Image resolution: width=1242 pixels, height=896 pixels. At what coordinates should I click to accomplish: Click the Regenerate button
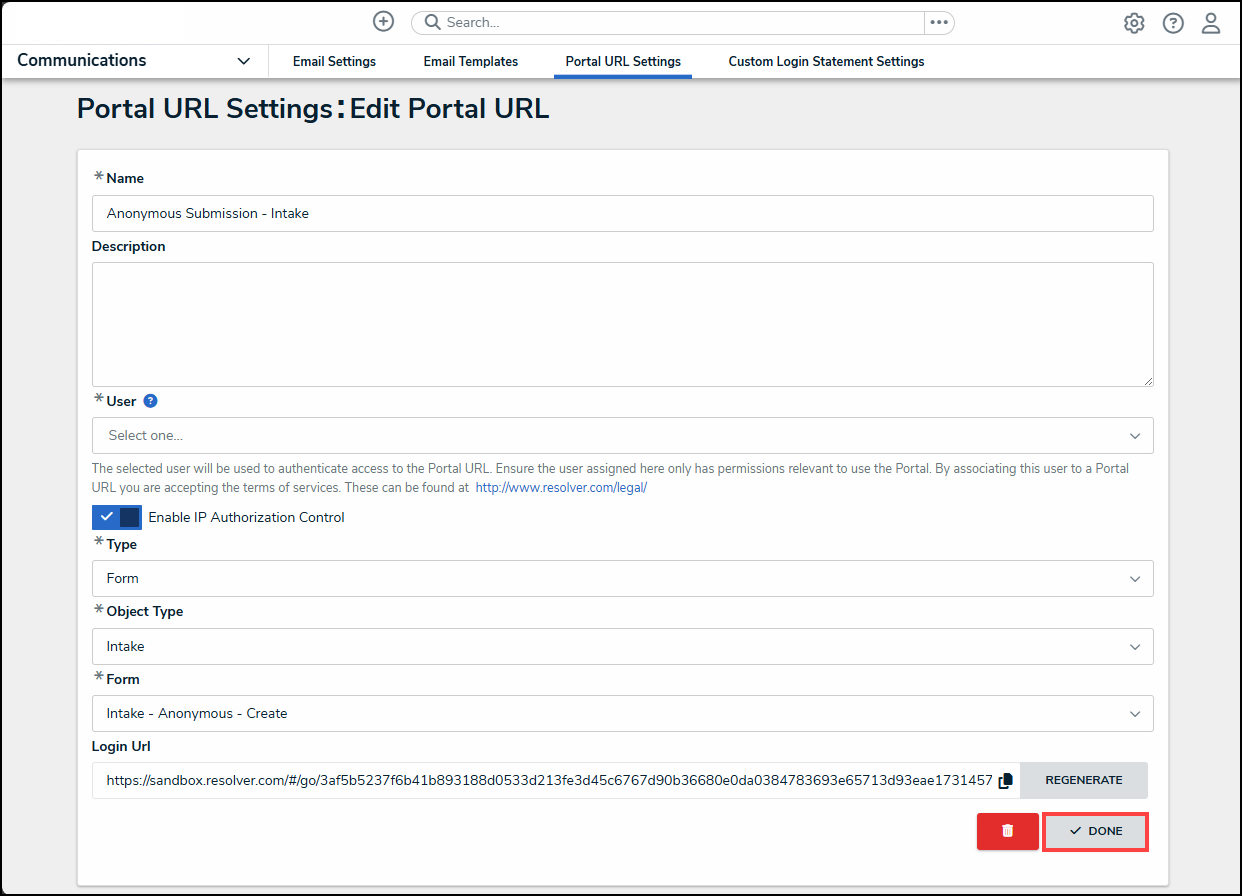pos(1084,780)
